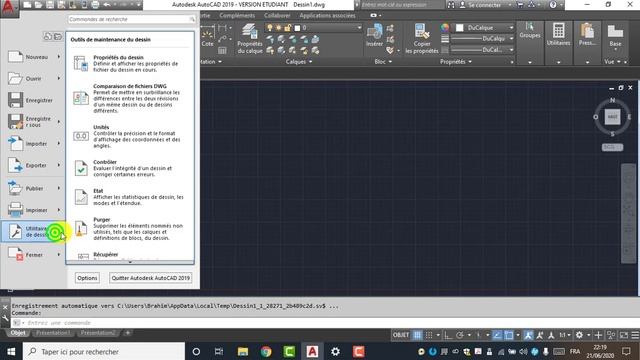Switch to the Présentation1 layout tab
The width and height of the screenshot is (640, 360).
[x=53, y=333]
